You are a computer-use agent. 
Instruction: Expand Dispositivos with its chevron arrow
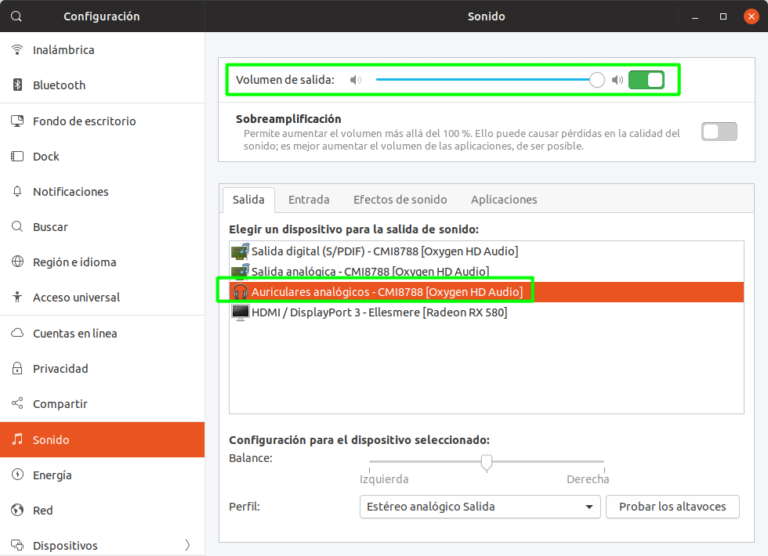click(x=188, y=545)
